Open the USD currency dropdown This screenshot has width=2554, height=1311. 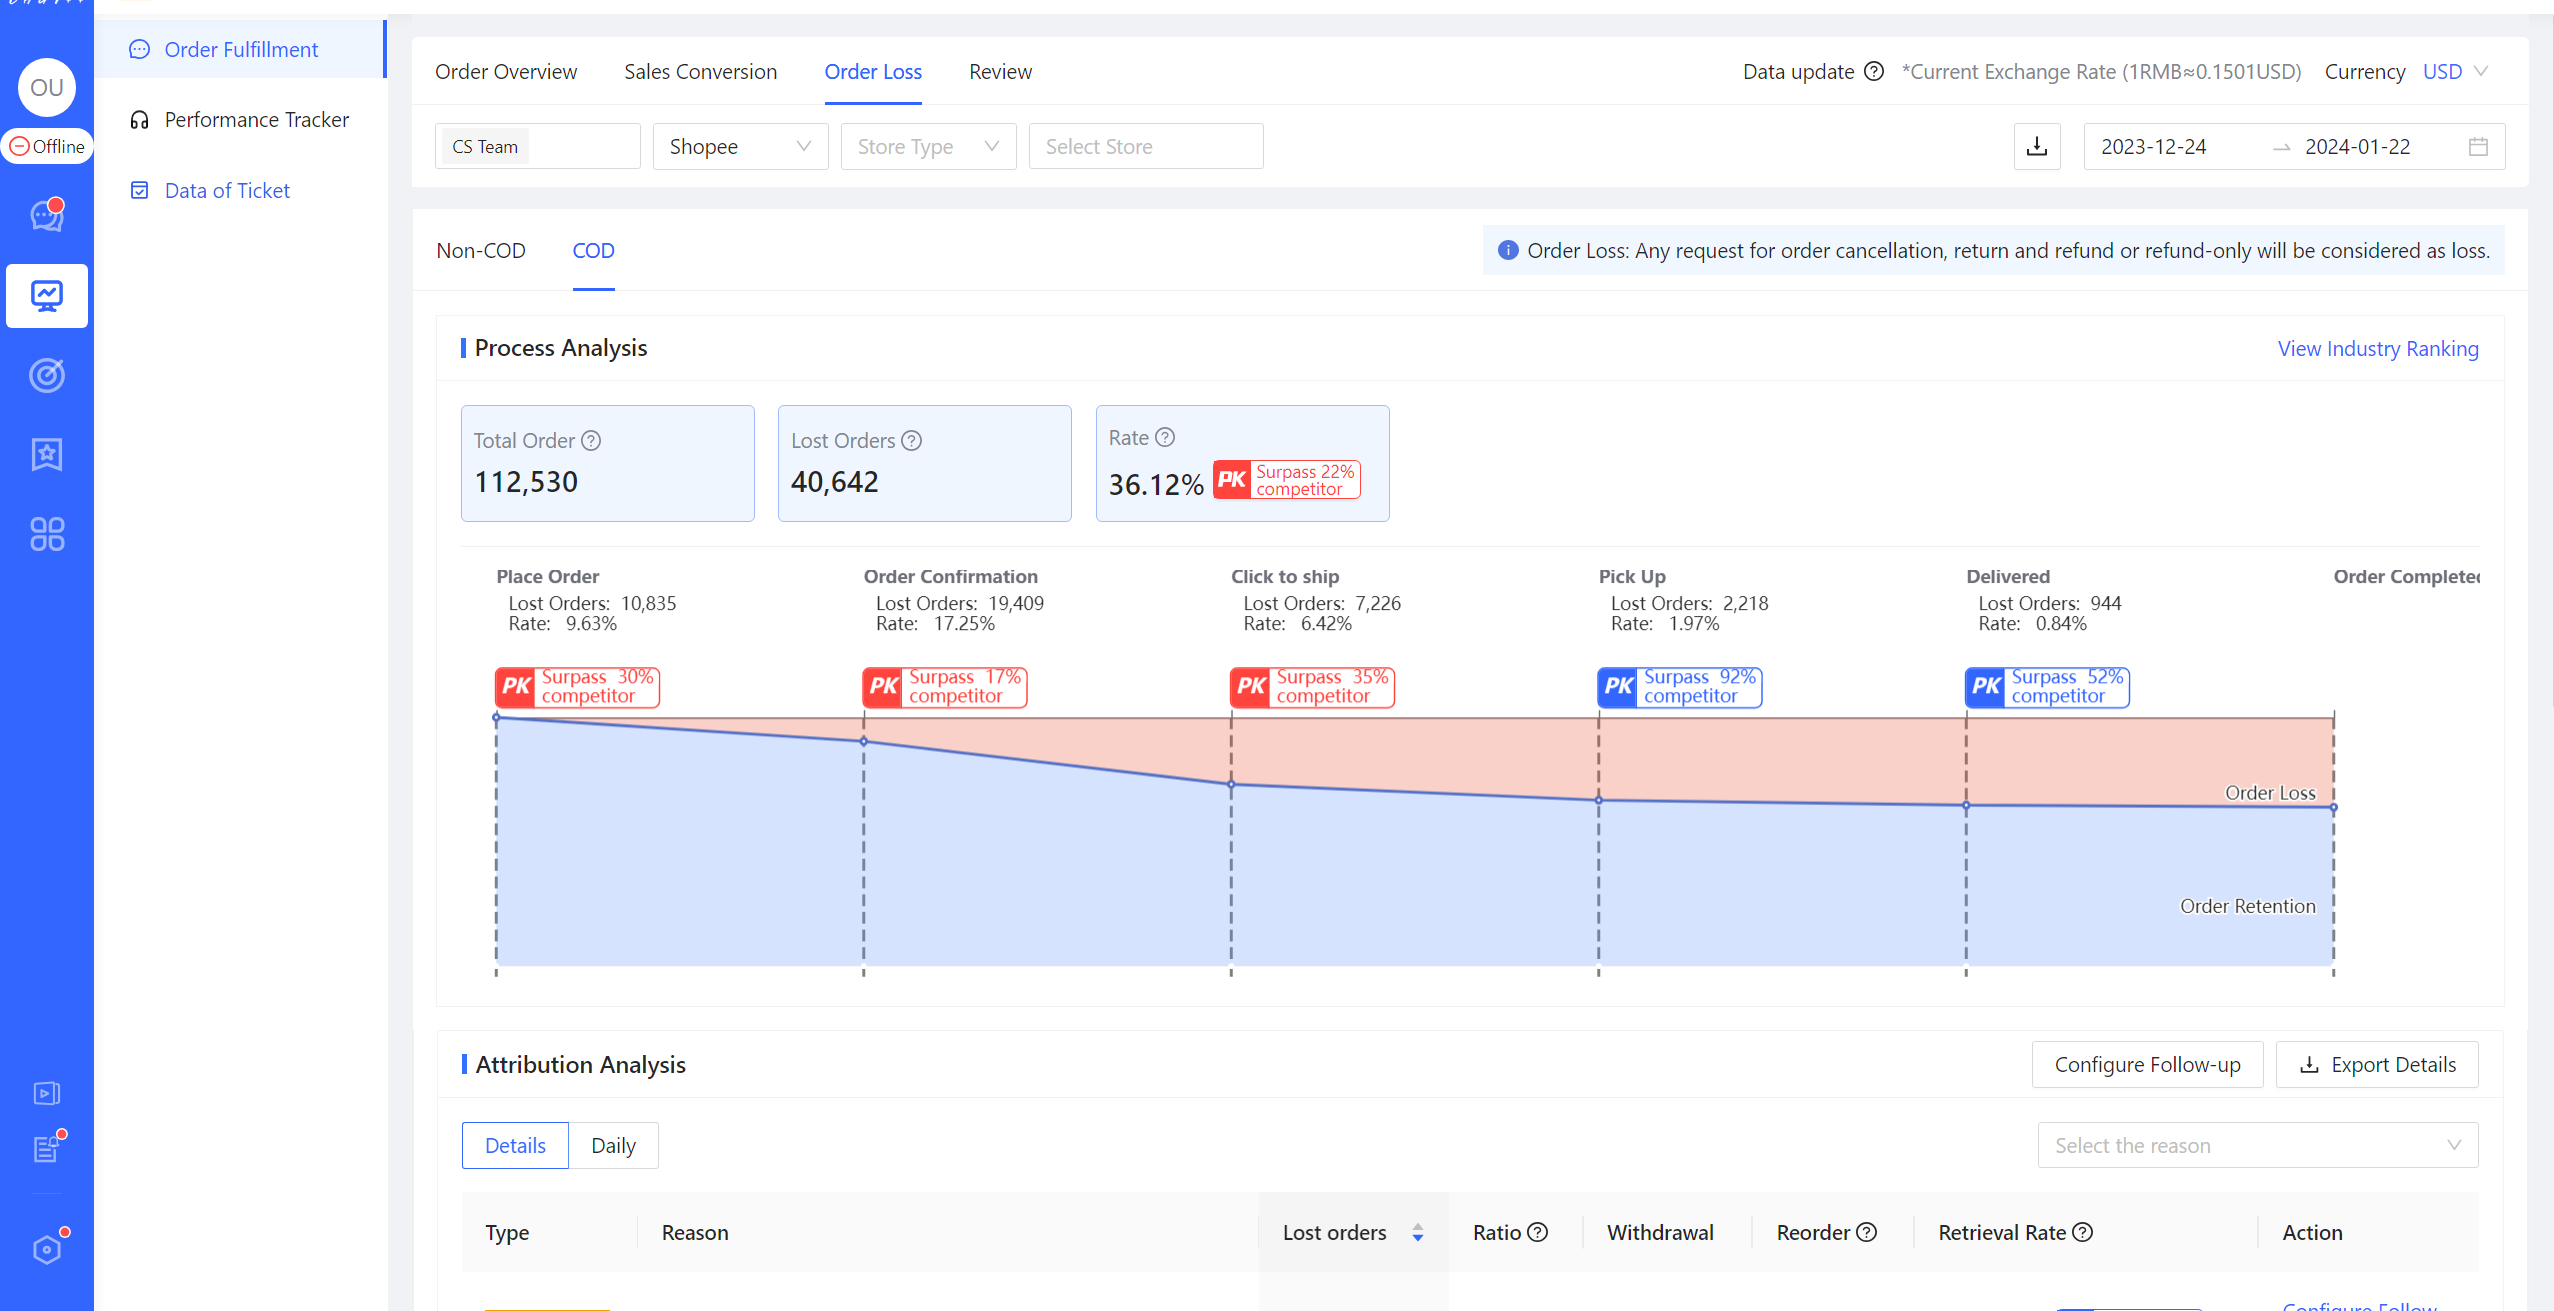2455,71
